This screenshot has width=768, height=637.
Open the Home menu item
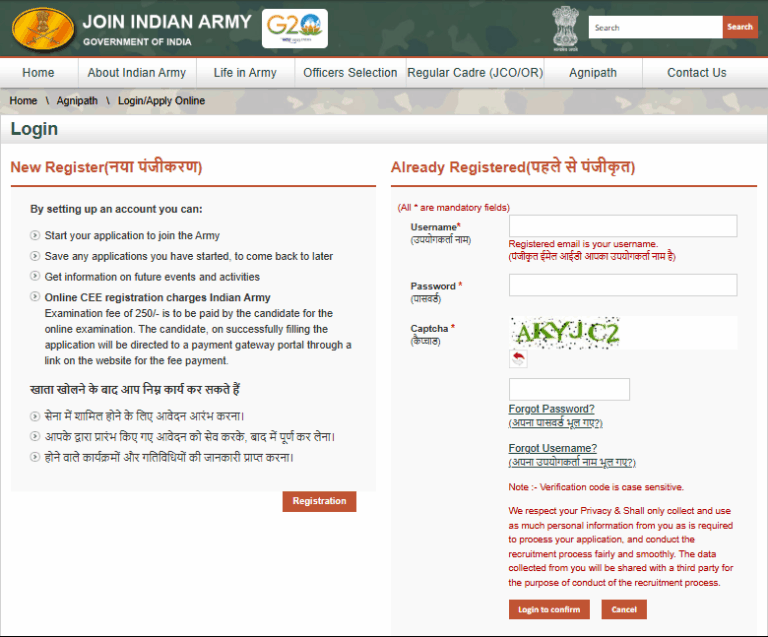point(38,73)
